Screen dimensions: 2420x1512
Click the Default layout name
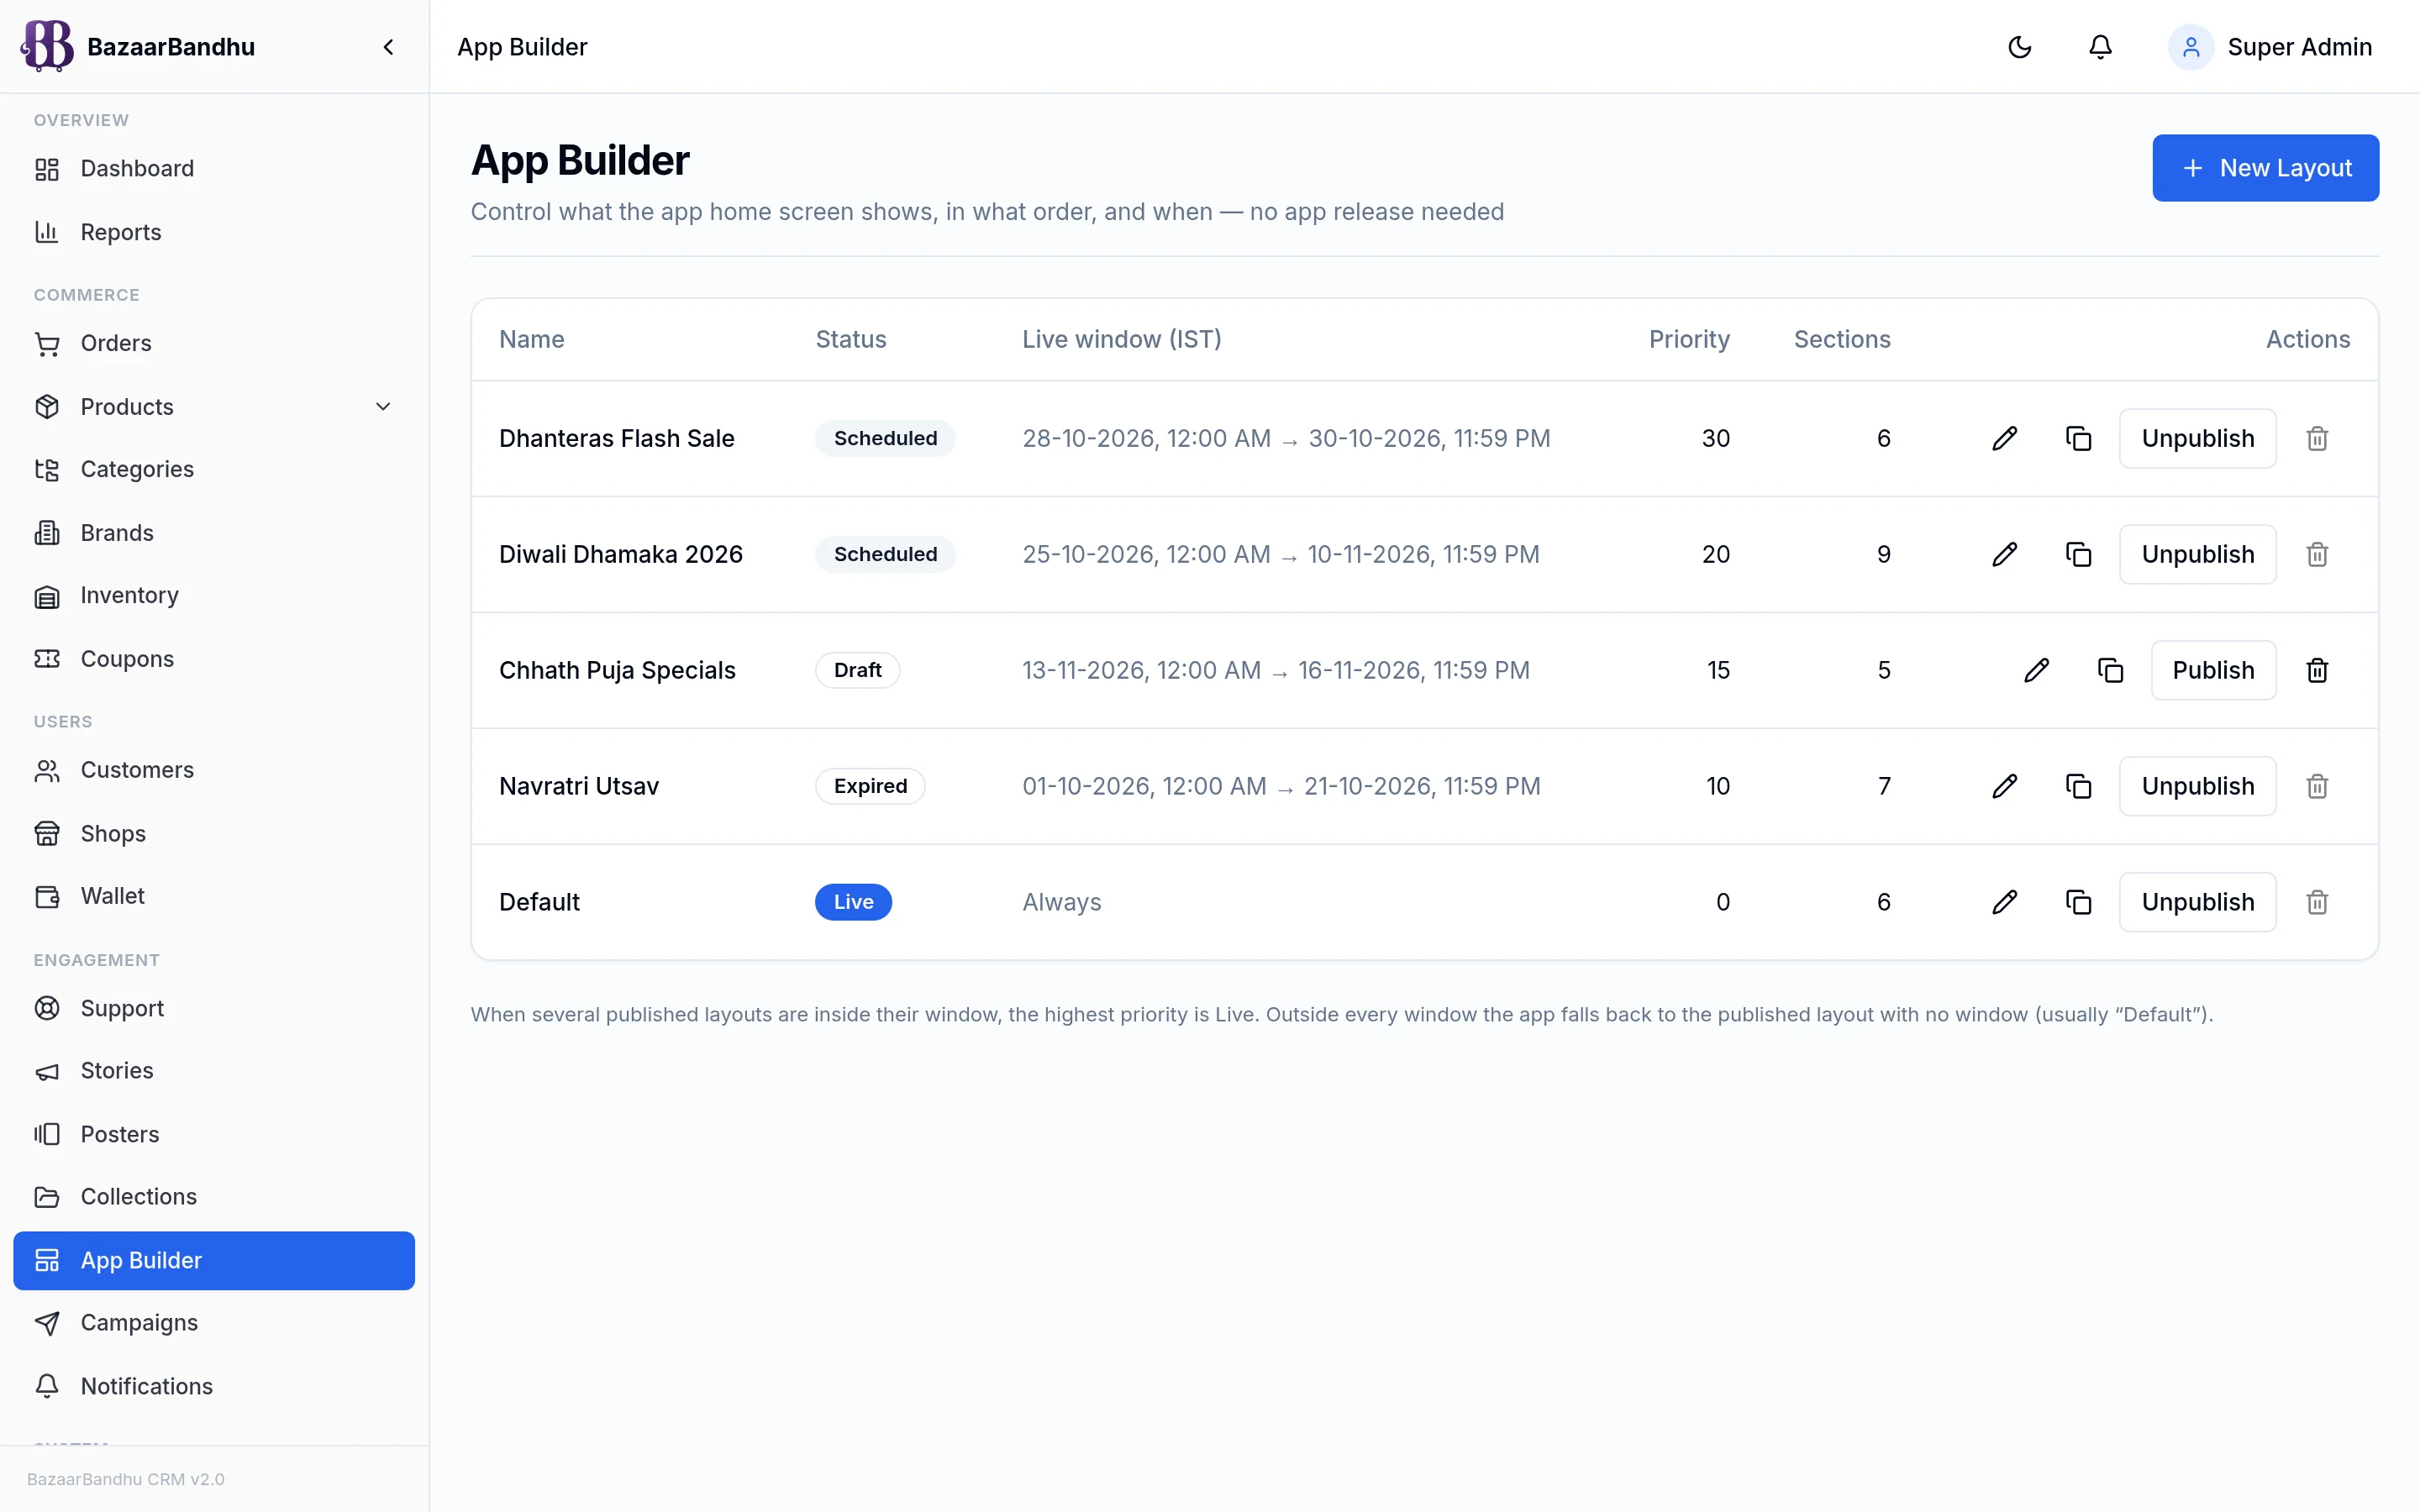coord(539,902)
